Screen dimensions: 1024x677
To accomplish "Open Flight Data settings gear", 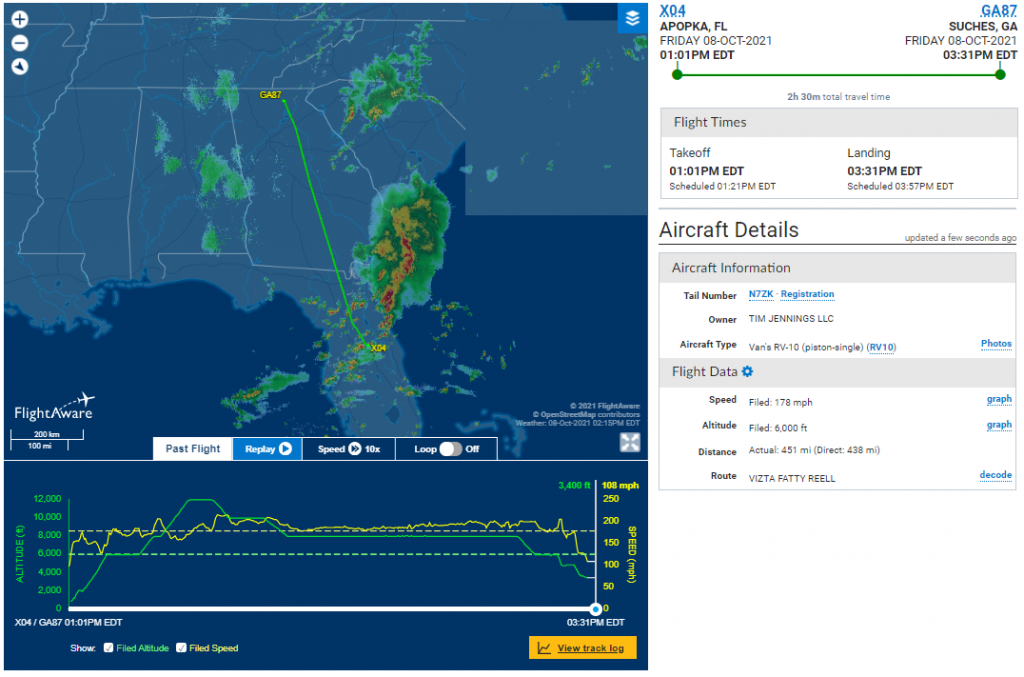I will click(746, 372).
